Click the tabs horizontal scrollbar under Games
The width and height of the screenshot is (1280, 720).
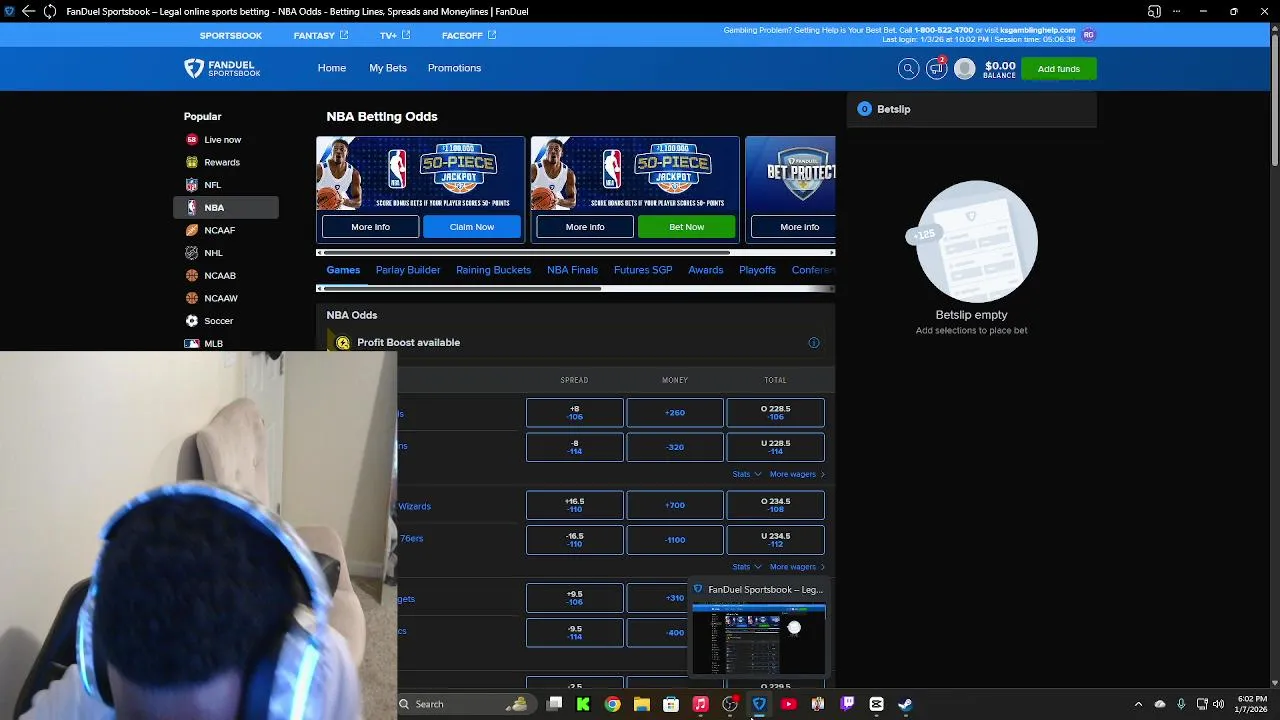pos(460,289)
